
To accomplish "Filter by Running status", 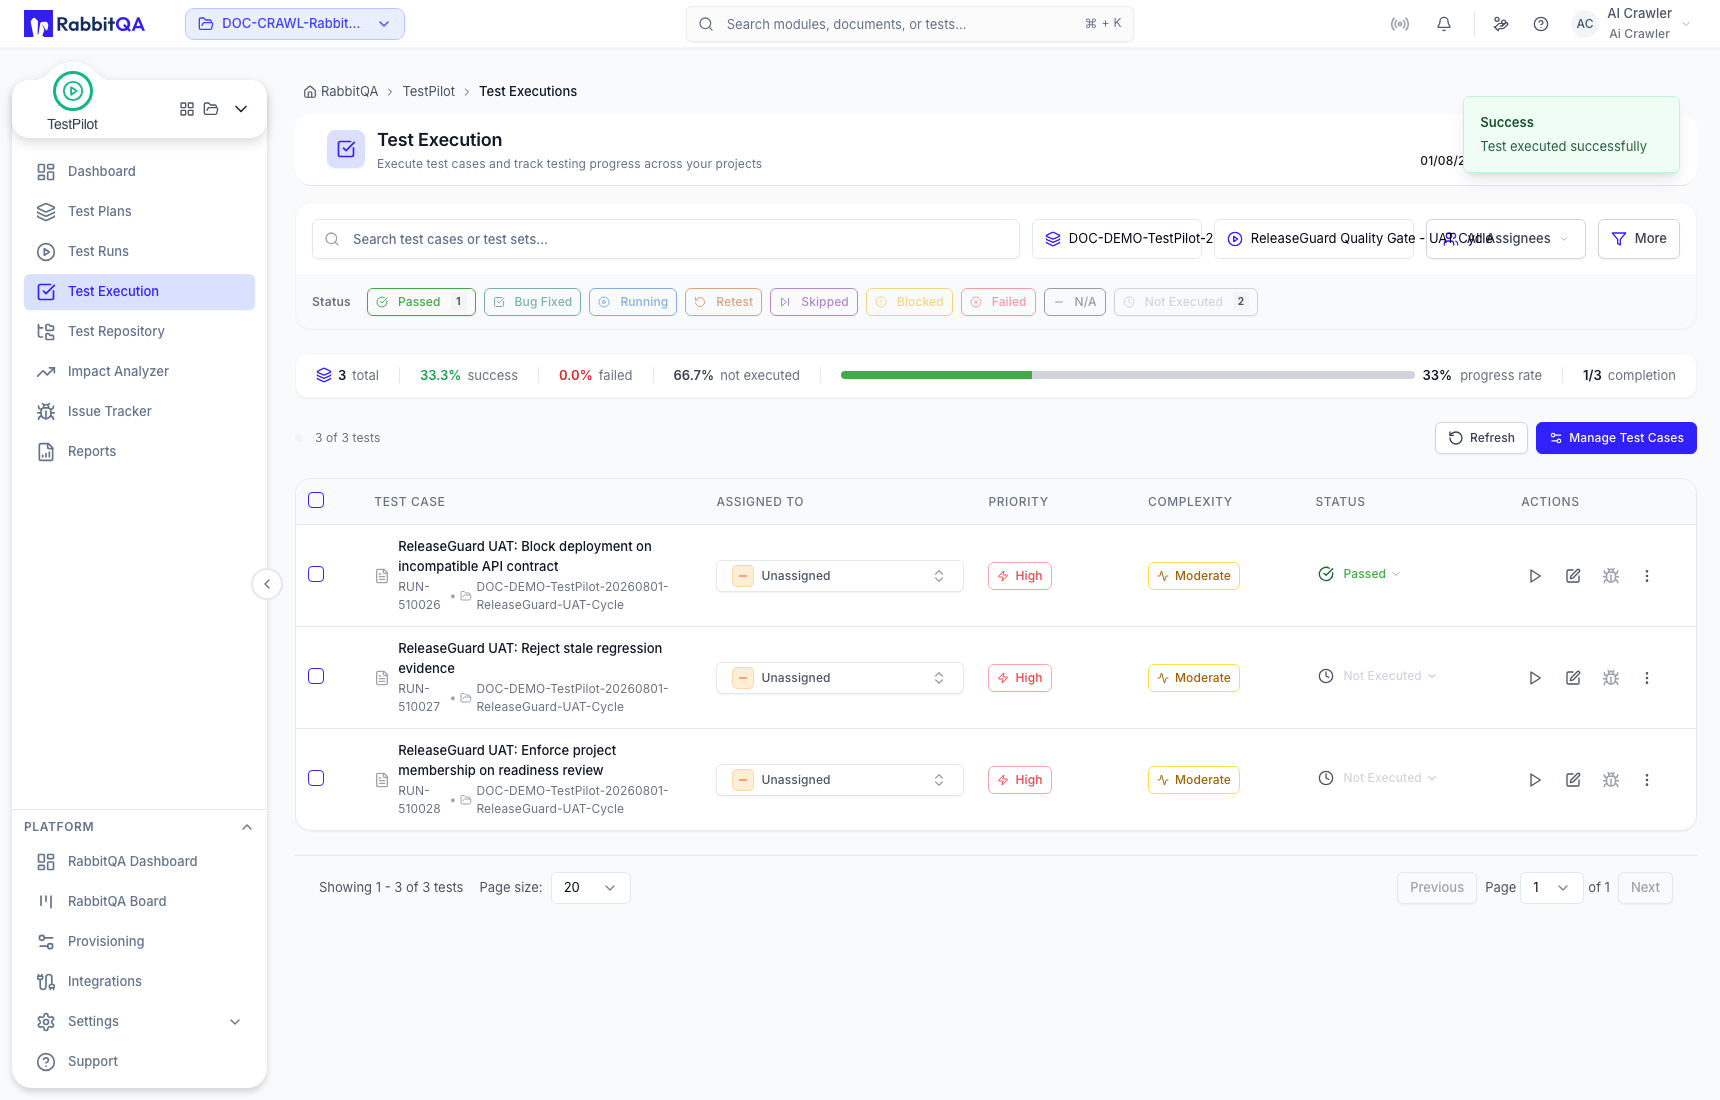I will click(x=633, y=302).
